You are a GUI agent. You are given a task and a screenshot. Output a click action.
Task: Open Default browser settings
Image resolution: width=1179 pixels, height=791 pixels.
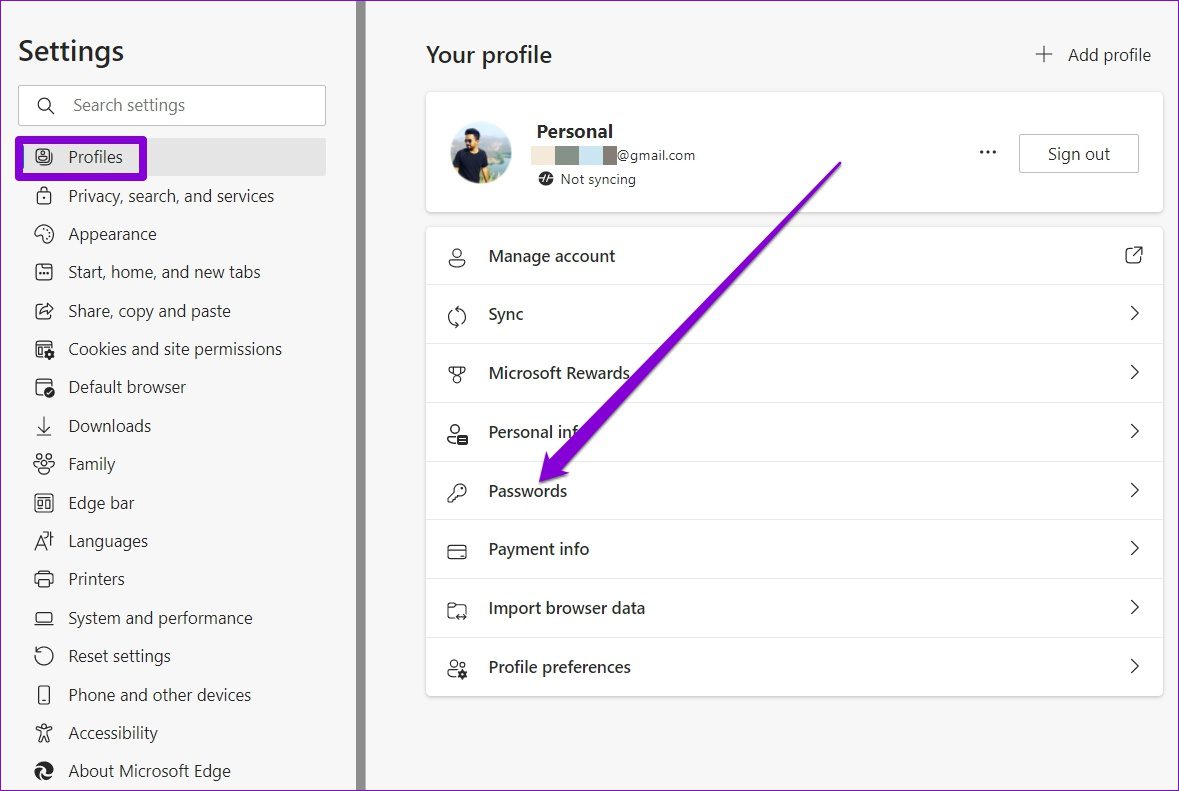172,387
